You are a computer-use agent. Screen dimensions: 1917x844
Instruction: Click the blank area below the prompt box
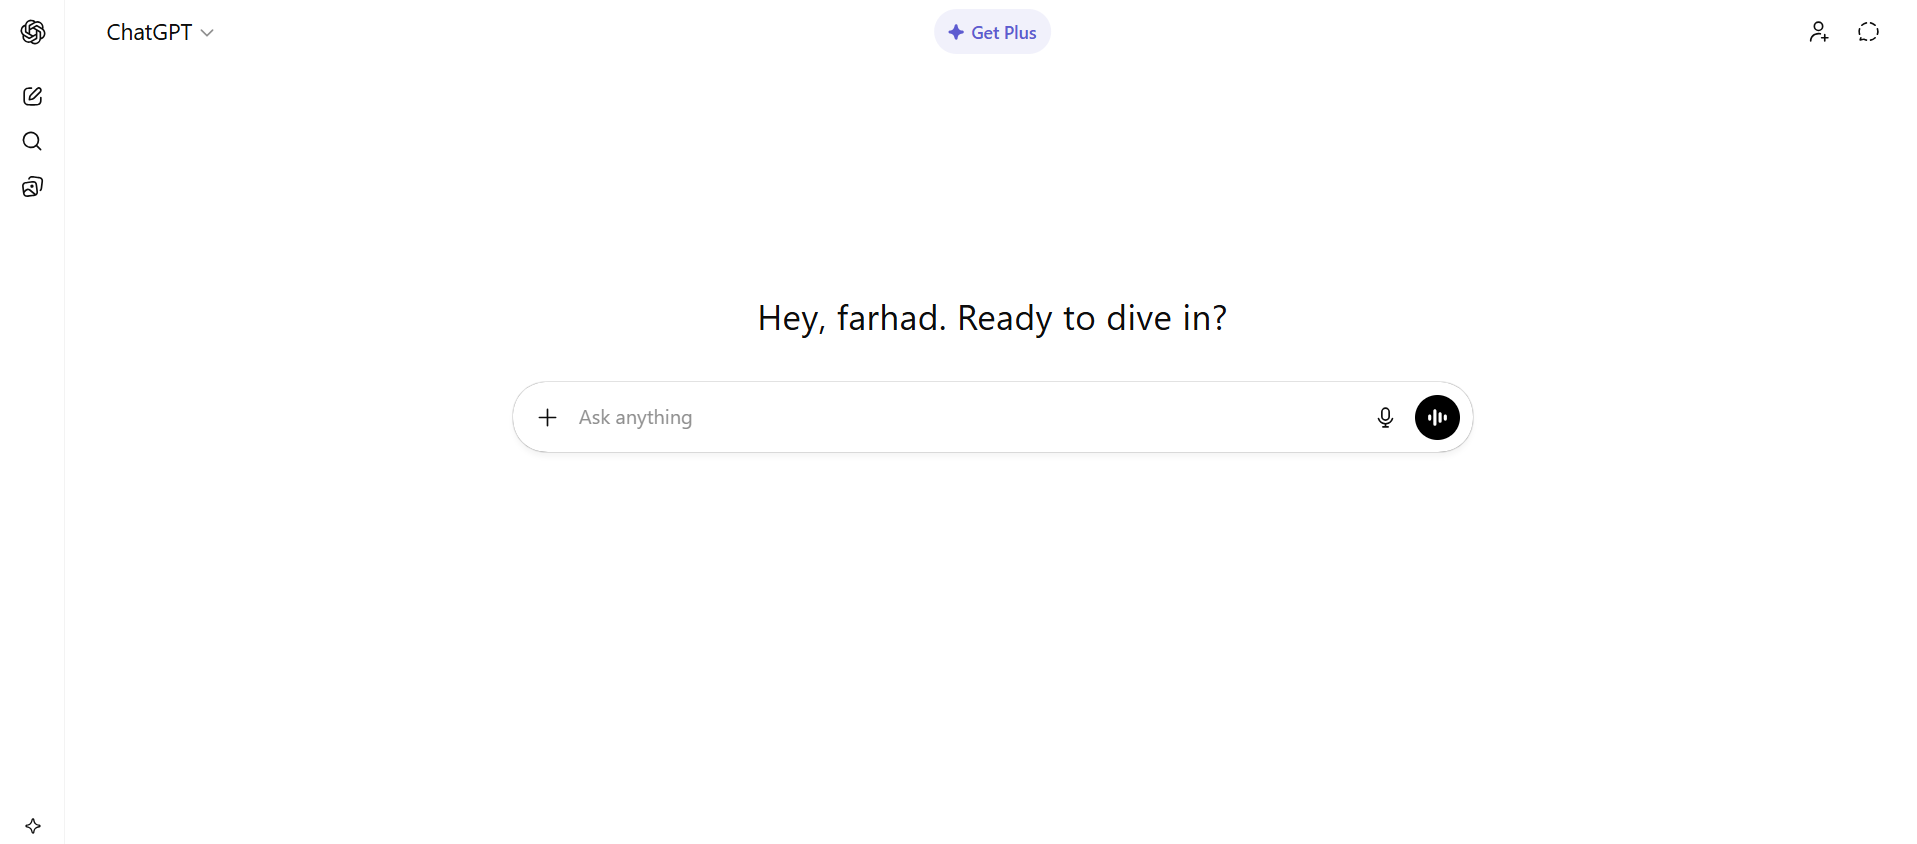click(992, 620)
